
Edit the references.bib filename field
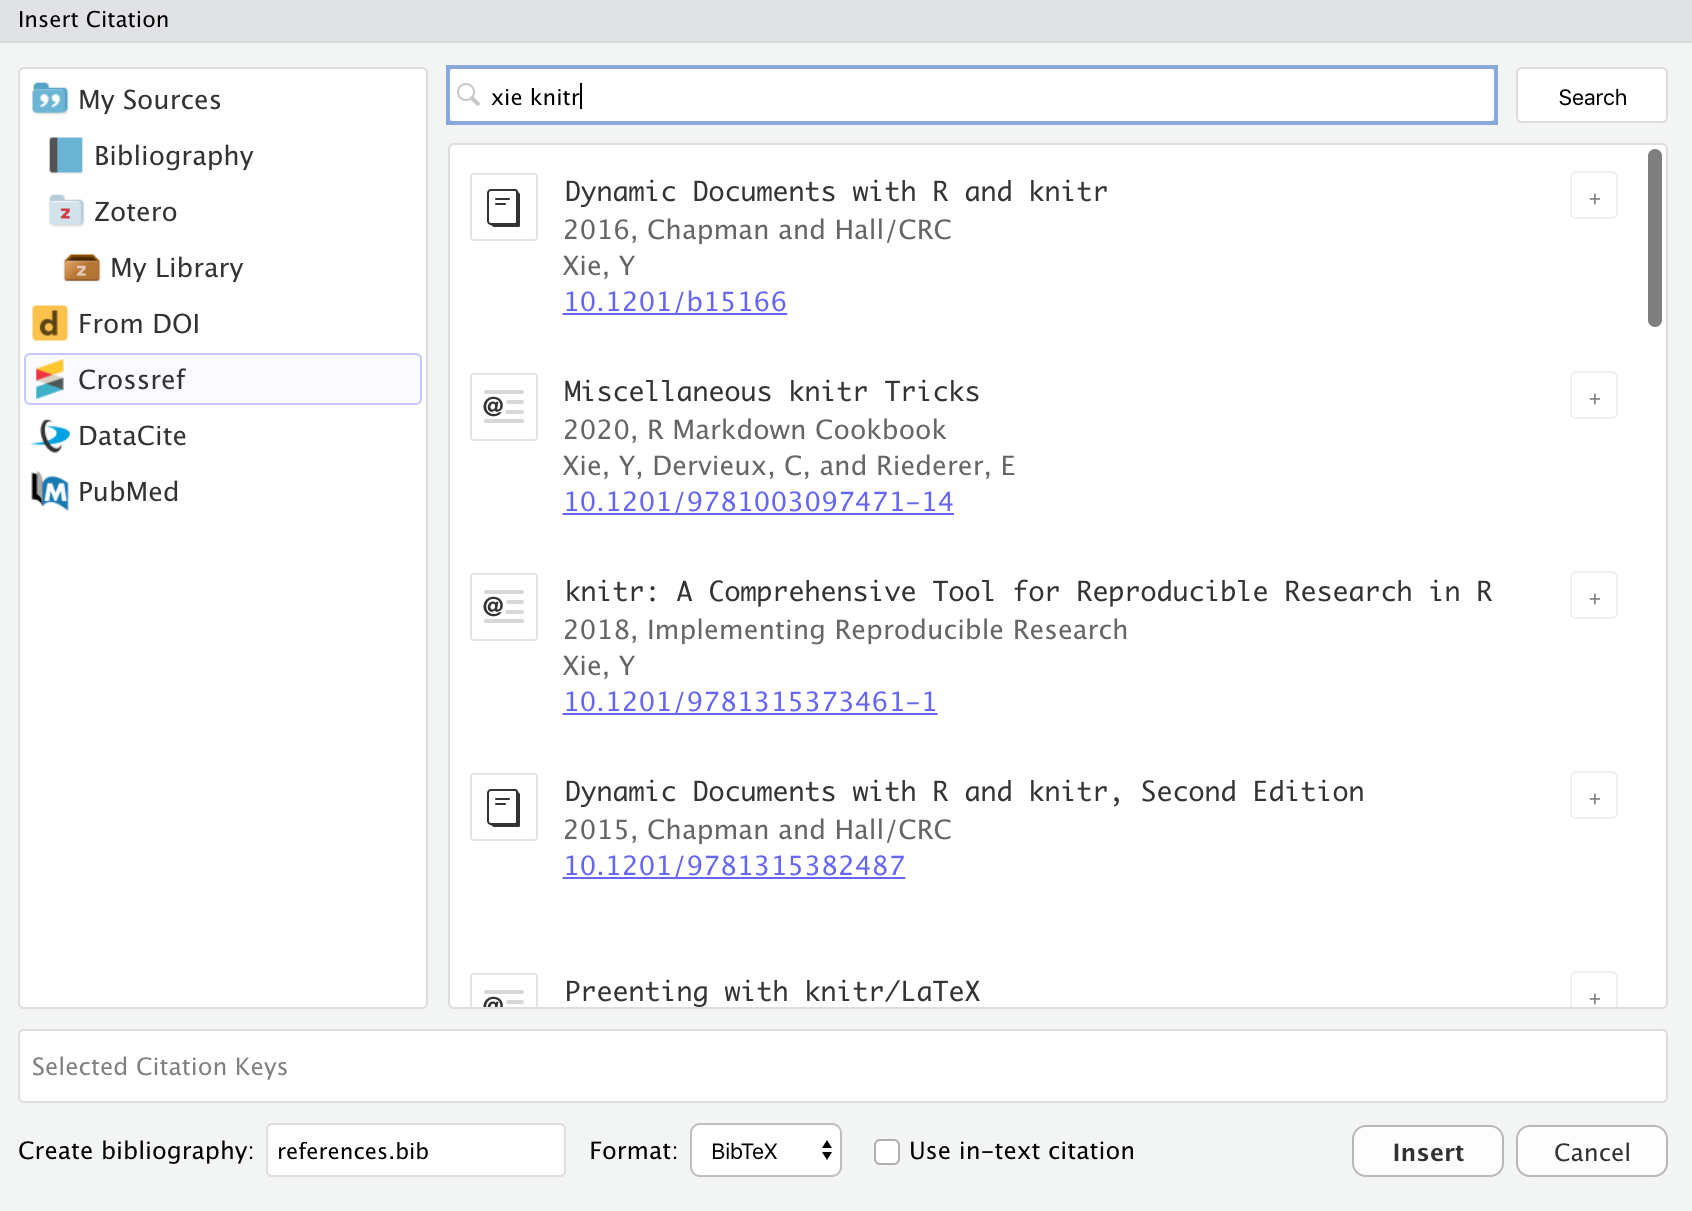416,1150
